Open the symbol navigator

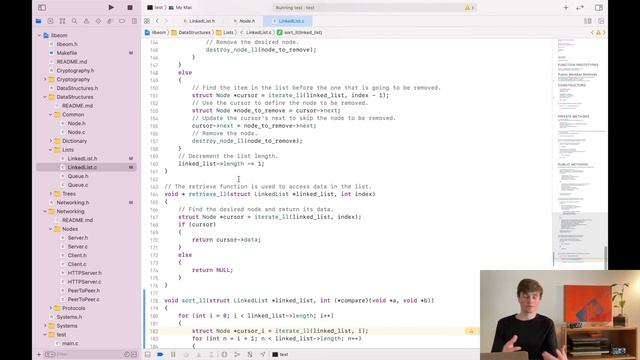62,21
